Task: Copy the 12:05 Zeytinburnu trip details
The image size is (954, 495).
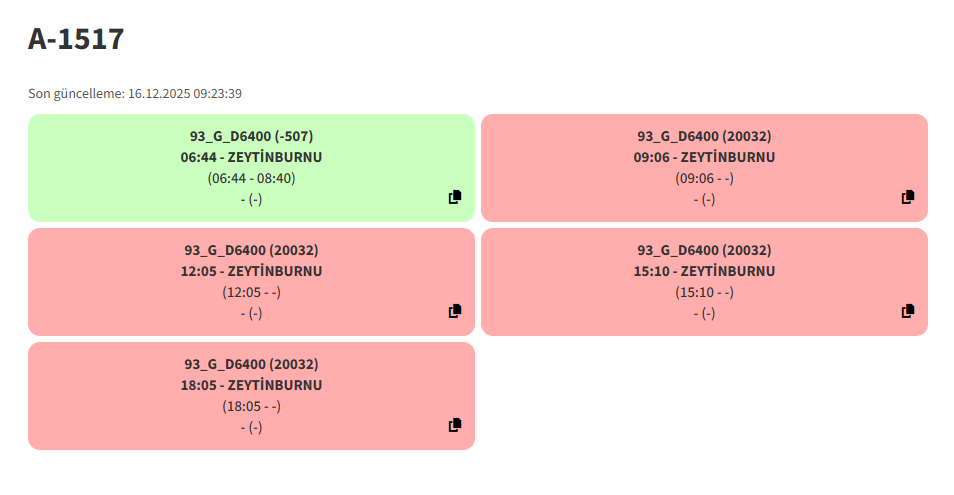Action: pyautogui.click(x=455, y=311)
